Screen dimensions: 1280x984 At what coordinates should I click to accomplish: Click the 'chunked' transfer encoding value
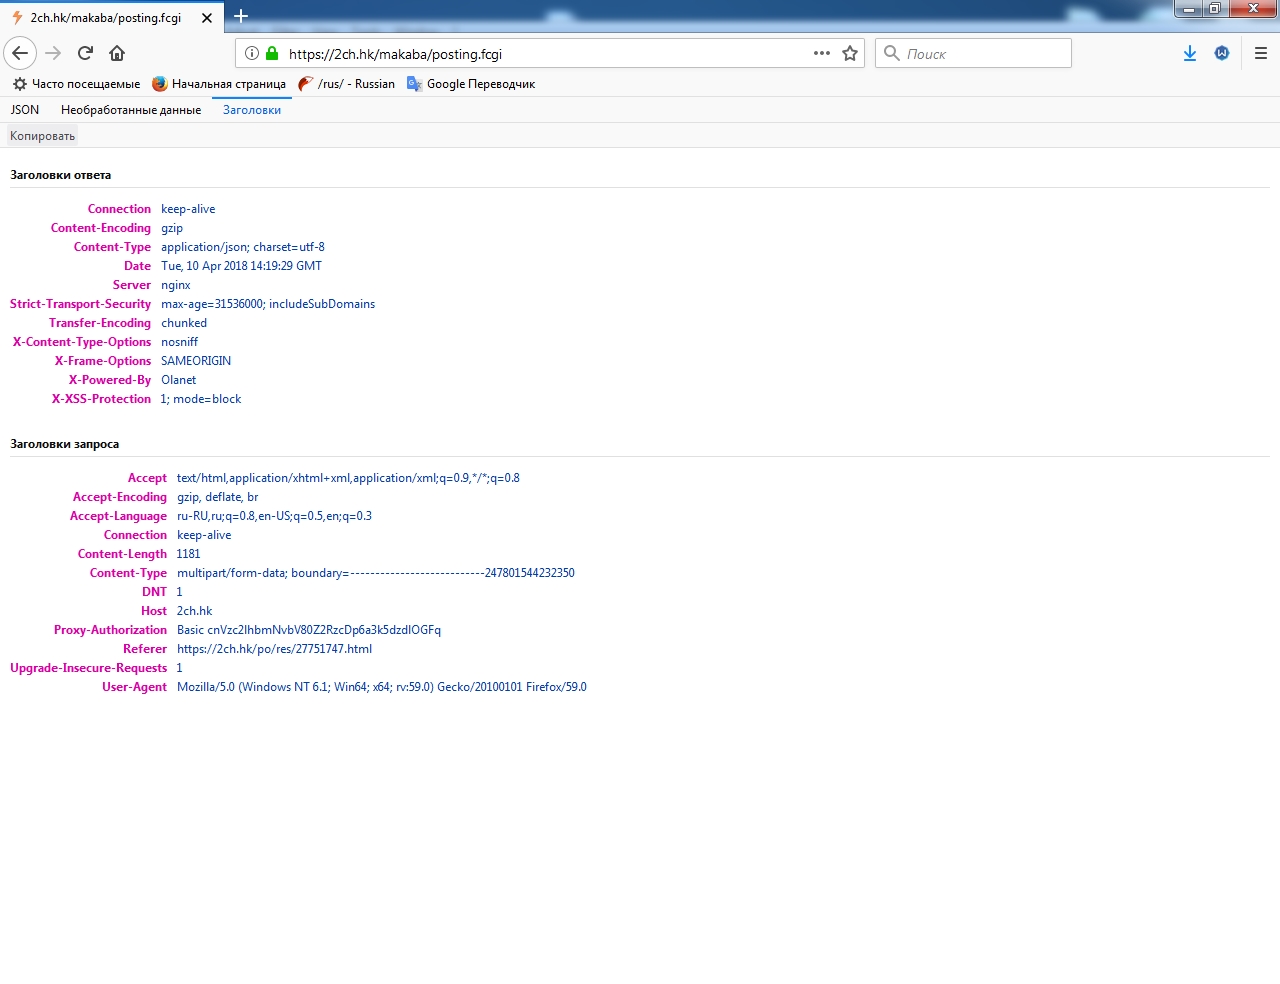[x=184, y=323]
